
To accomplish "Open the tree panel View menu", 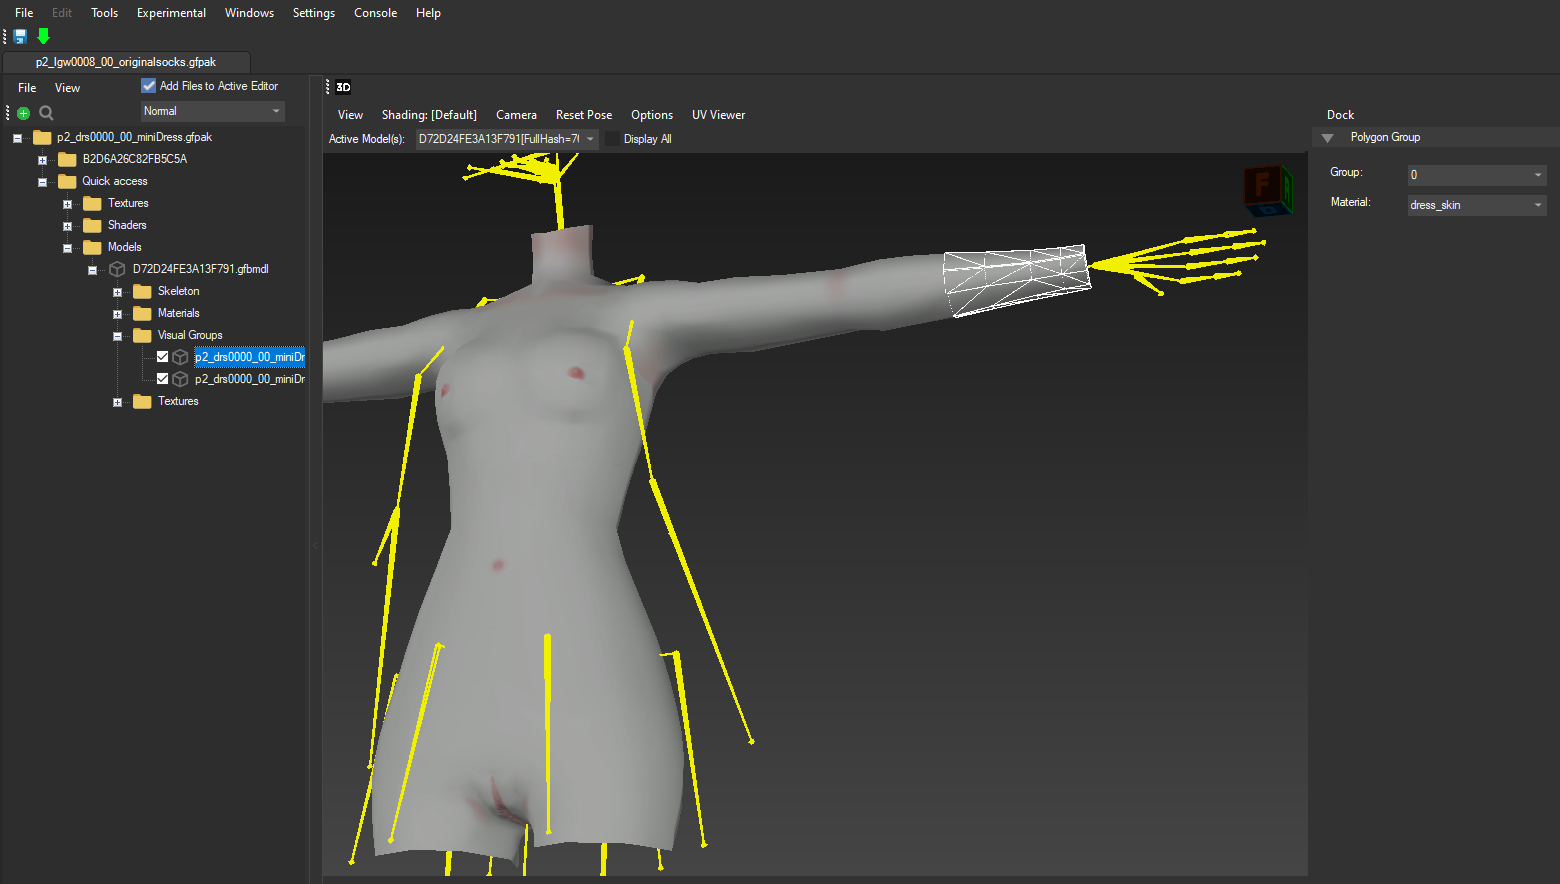I will (x=67, y=88).
